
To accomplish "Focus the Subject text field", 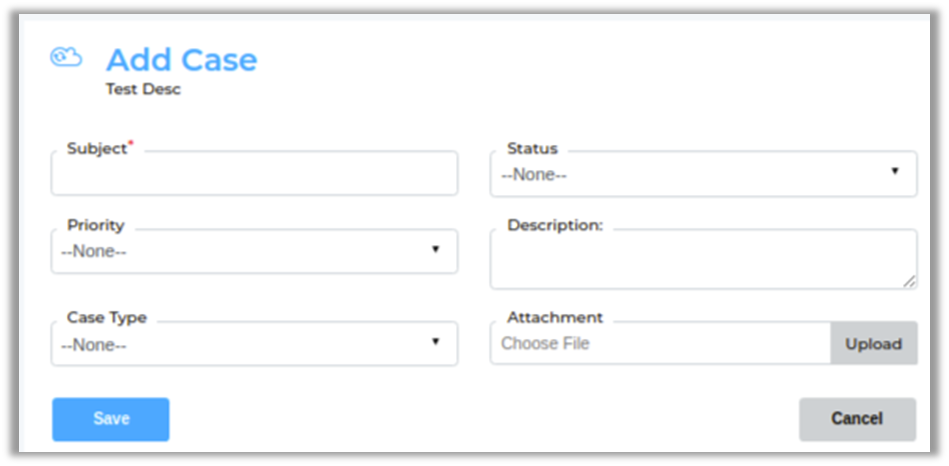I will 254,176.
